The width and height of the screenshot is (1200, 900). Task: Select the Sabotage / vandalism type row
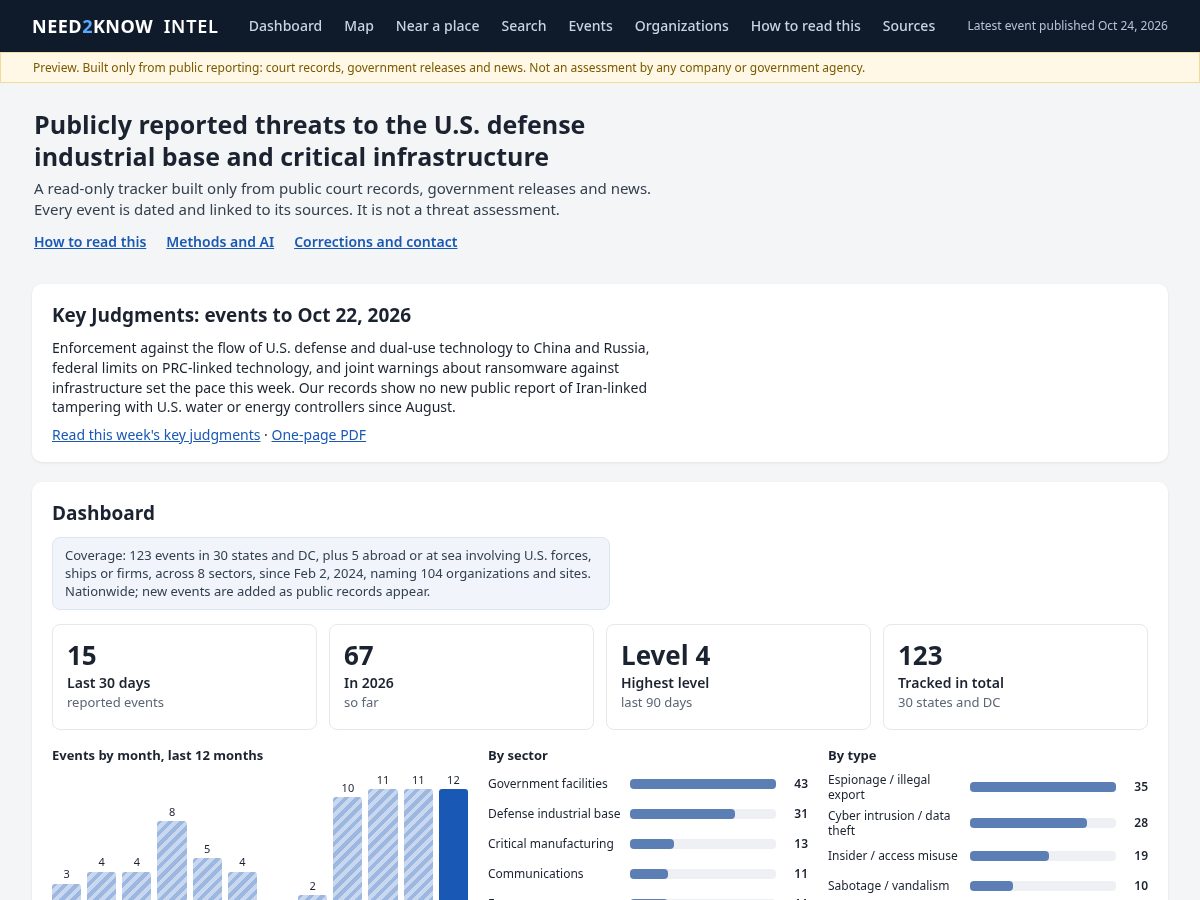pos(988,886)
